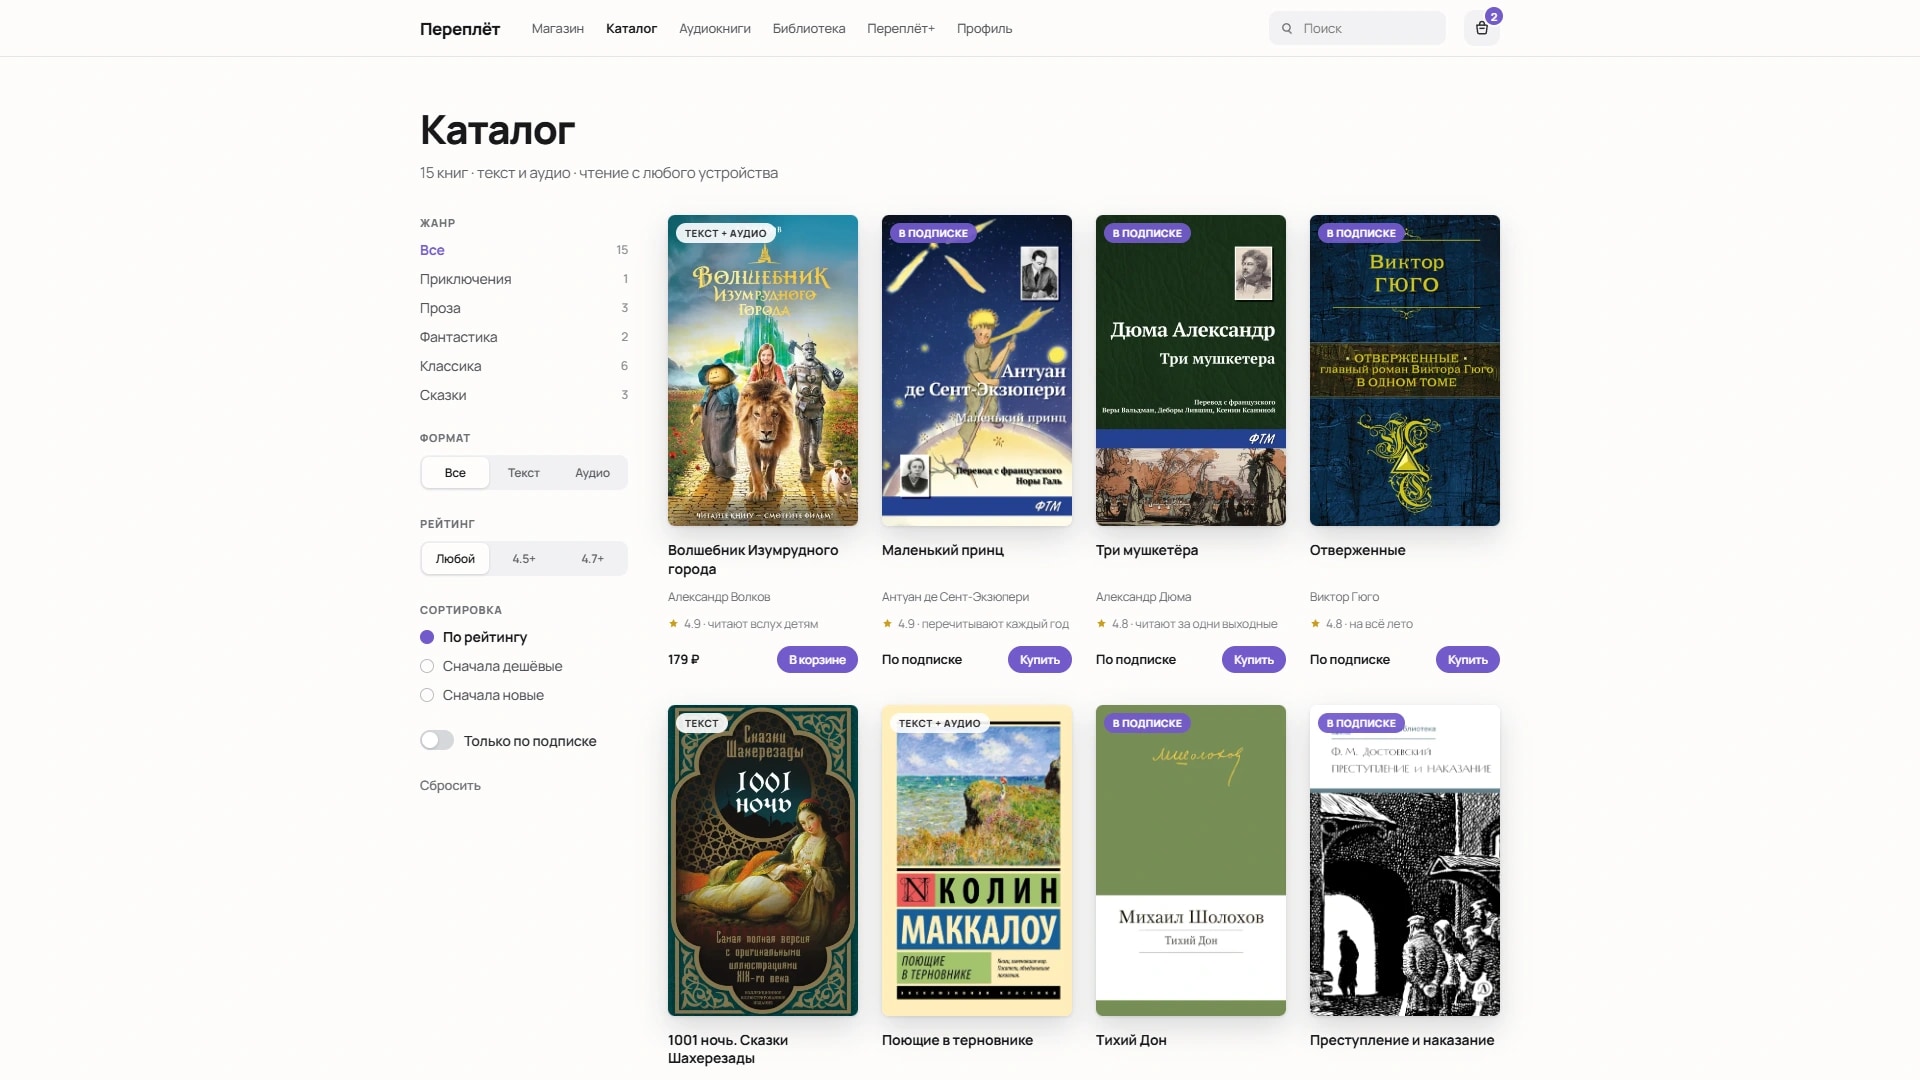The image size is (1920, 1080).
Task: Select Сначала новые sorting radio
Action: pyautogui.click(x=427, y=695)
